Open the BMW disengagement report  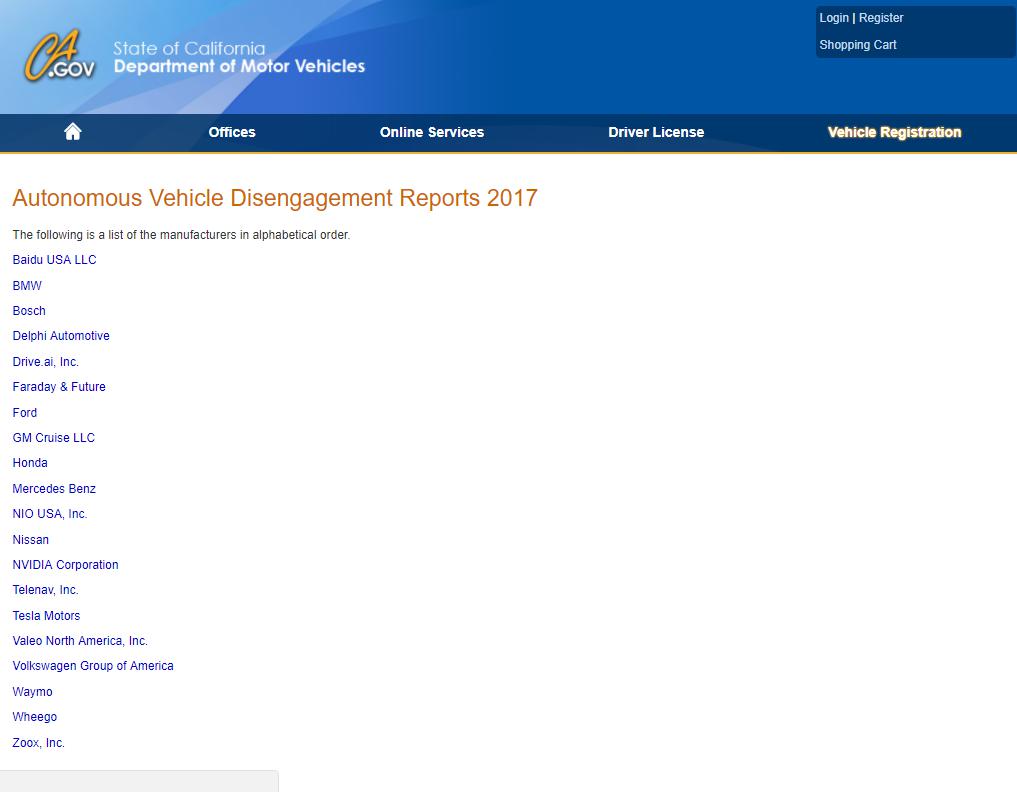(x=27, y=285)
